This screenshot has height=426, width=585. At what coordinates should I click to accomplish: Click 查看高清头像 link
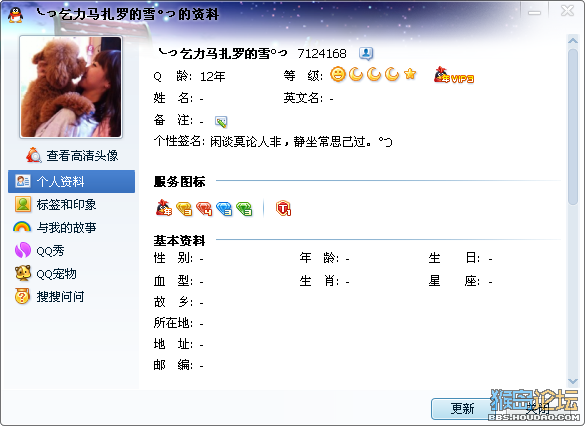click(72, 155)
